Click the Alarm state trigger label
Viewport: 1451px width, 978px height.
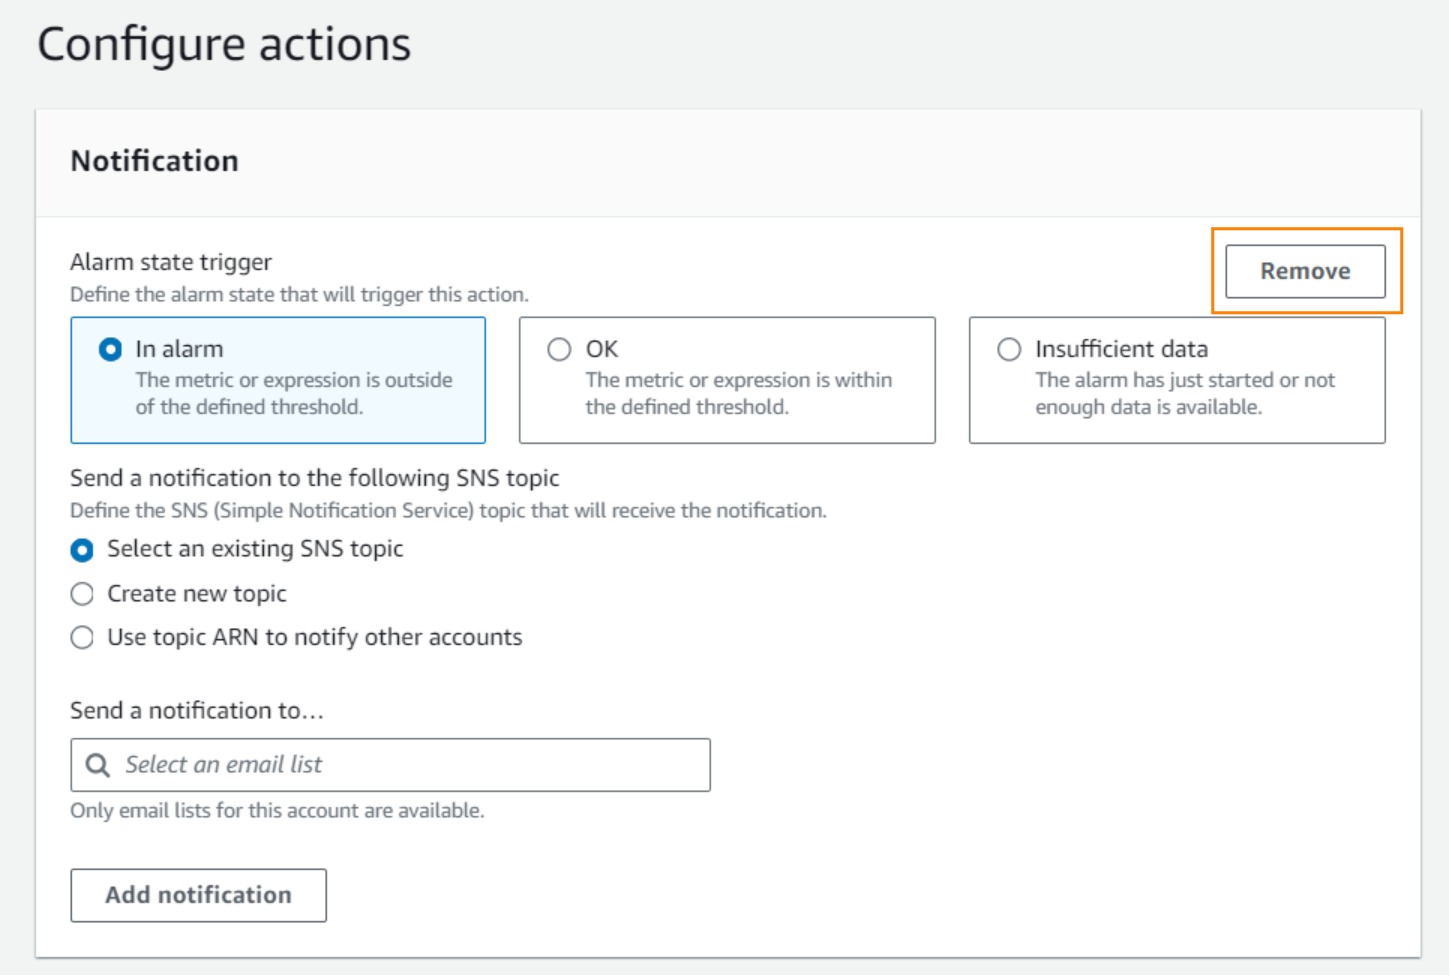171,262
